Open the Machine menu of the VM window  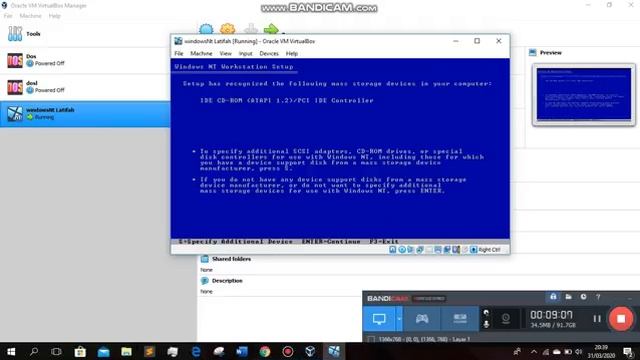coord(201,53)
